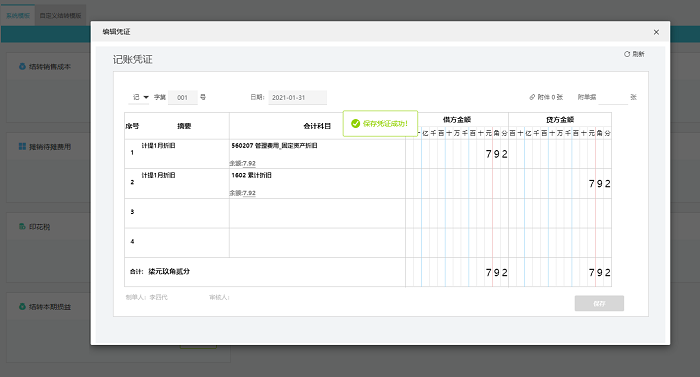Click the 结转销售成本 icon in background
The height and width of the screenshot is (377, 700).
22,66
